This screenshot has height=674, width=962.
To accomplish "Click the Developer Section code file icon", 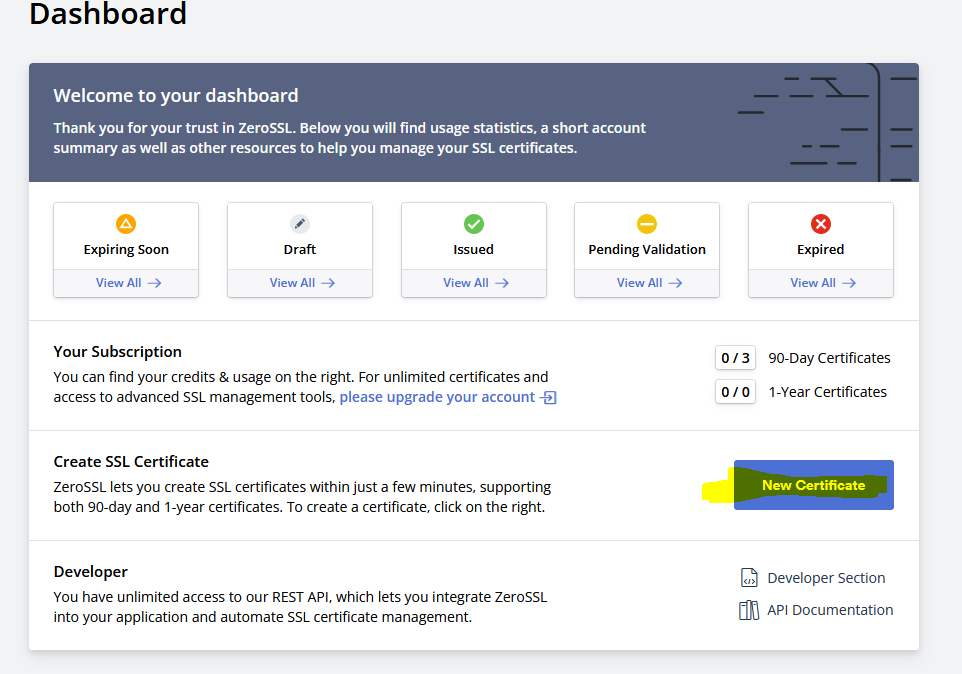I will pos(749,578).
